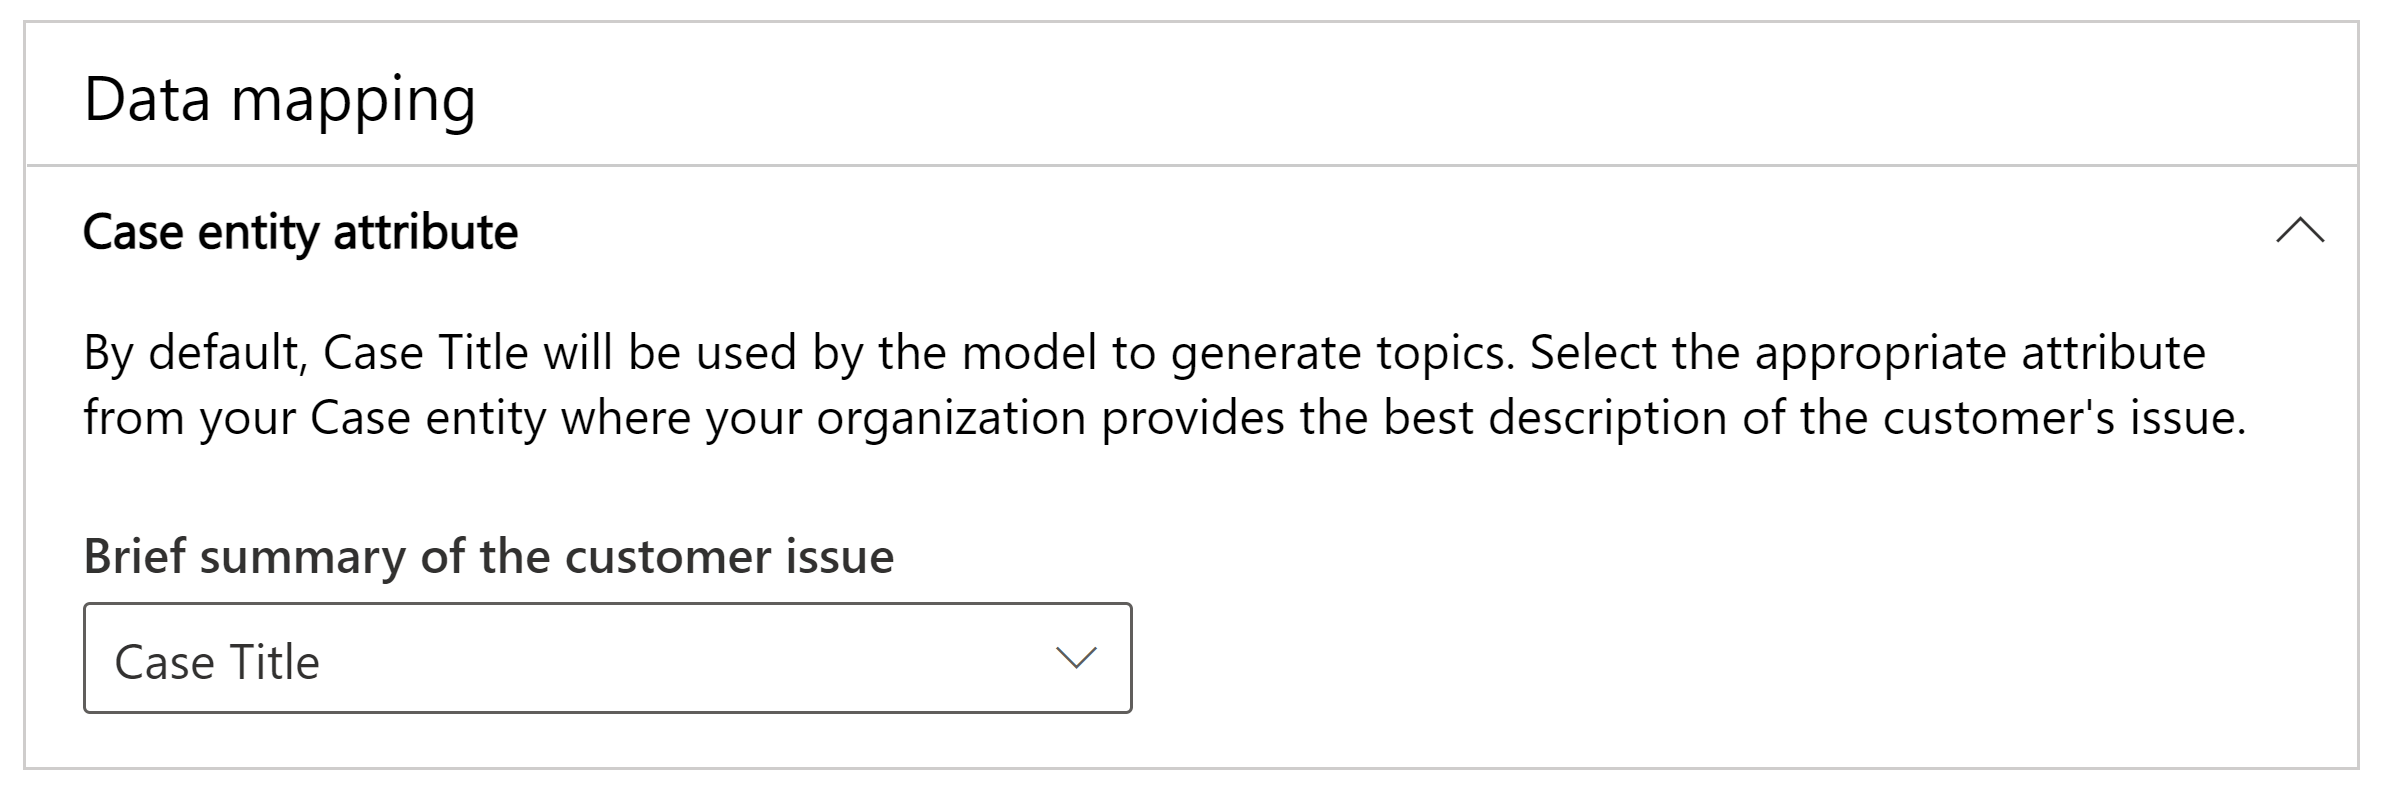Click the words 'customer issue' in the field label
The height and width of the screenshot is (791, 2382).
[x=729, y=556]
